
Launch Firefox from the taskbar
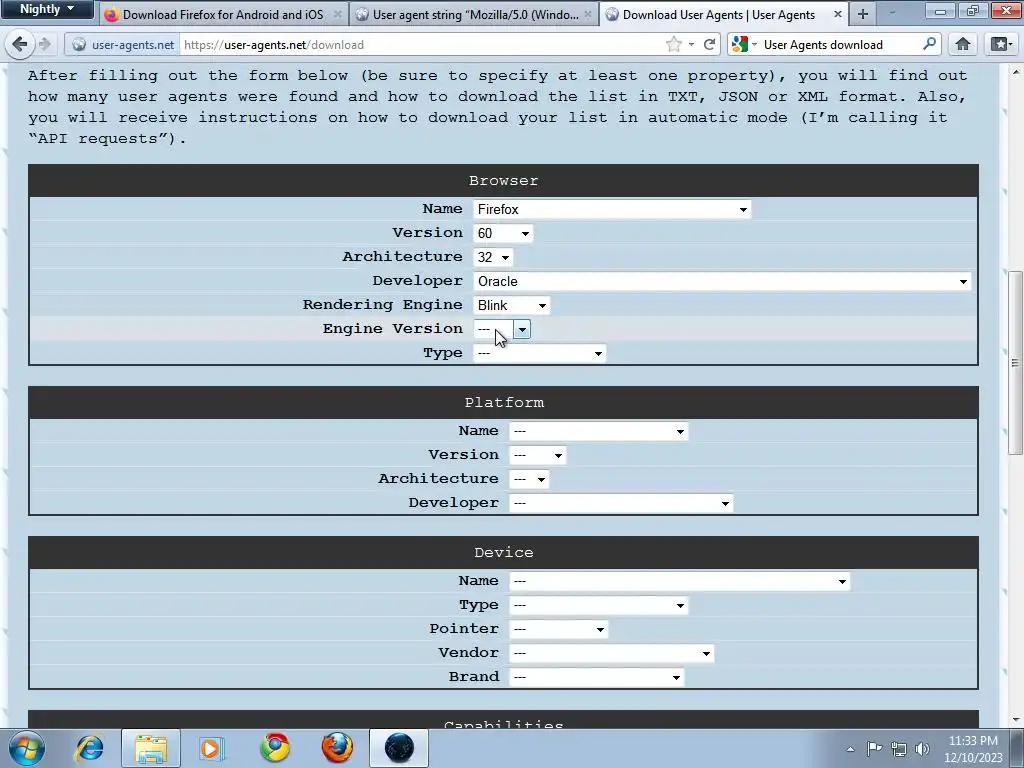point(337,748)
